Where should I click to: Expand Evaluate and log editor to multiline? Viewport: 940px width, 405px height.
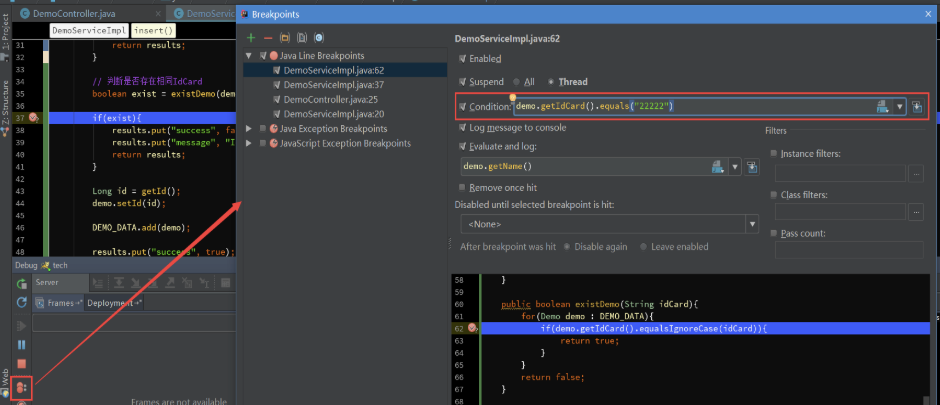click(752, 167)
